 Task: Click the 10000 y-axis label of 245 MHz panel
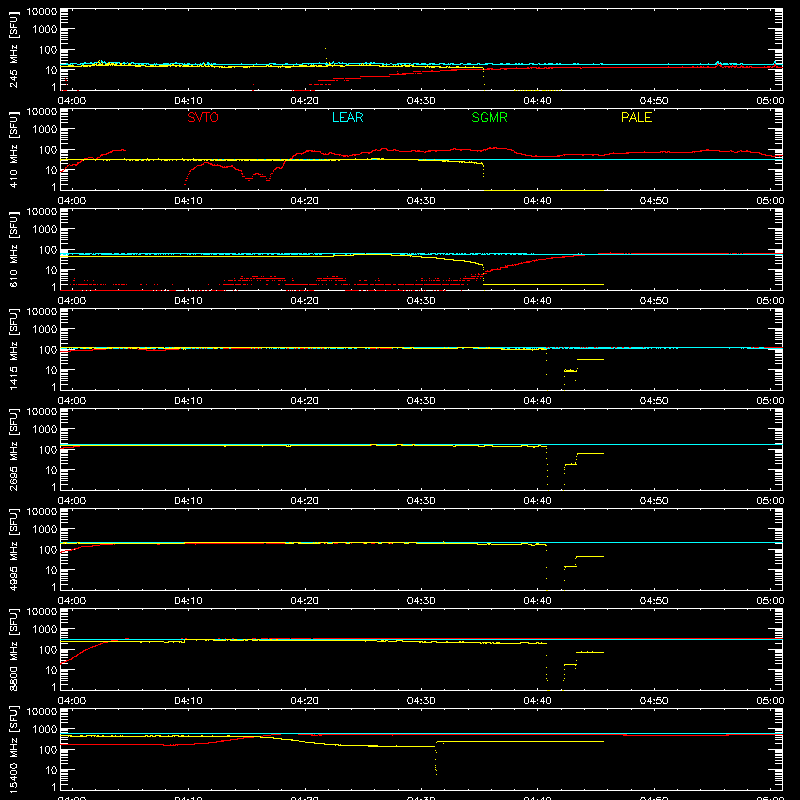click(x=42, y=12)
